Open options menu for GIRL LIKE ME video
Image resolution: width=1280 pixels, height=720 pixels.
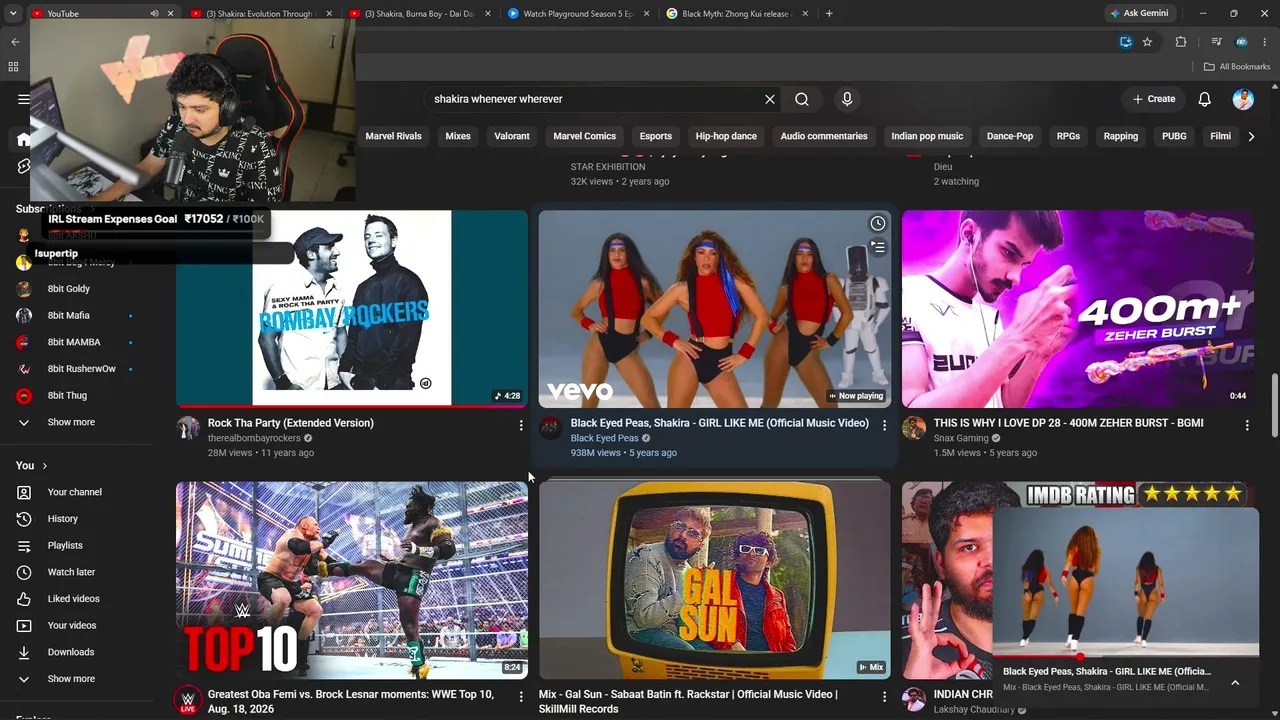pyautogui.click(x=884, y=425)
